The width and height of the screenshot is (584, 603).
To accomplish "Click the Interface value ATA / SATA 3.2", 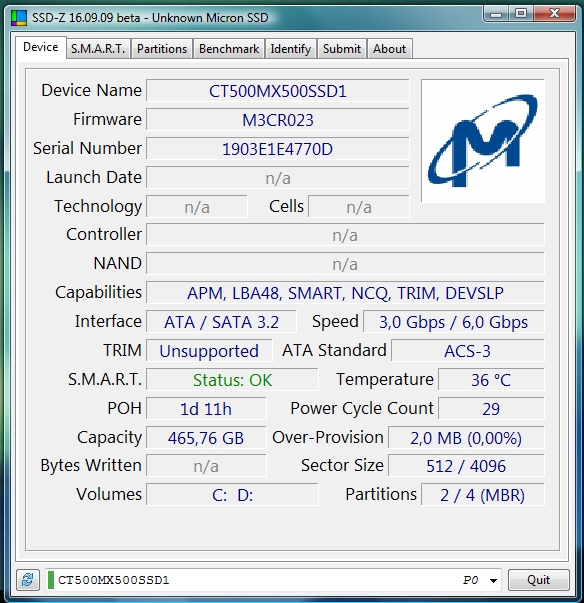I will pos(221,321).
